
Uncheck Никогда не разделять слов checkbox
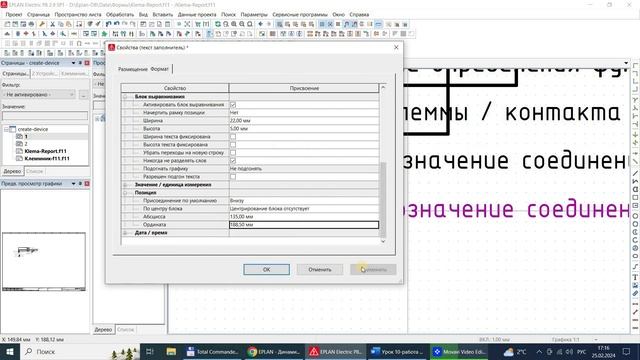coord(233,161)
